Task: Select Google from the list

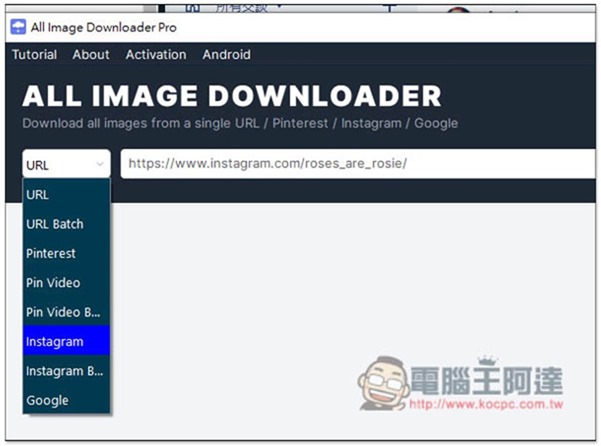Action: (66, 400)
